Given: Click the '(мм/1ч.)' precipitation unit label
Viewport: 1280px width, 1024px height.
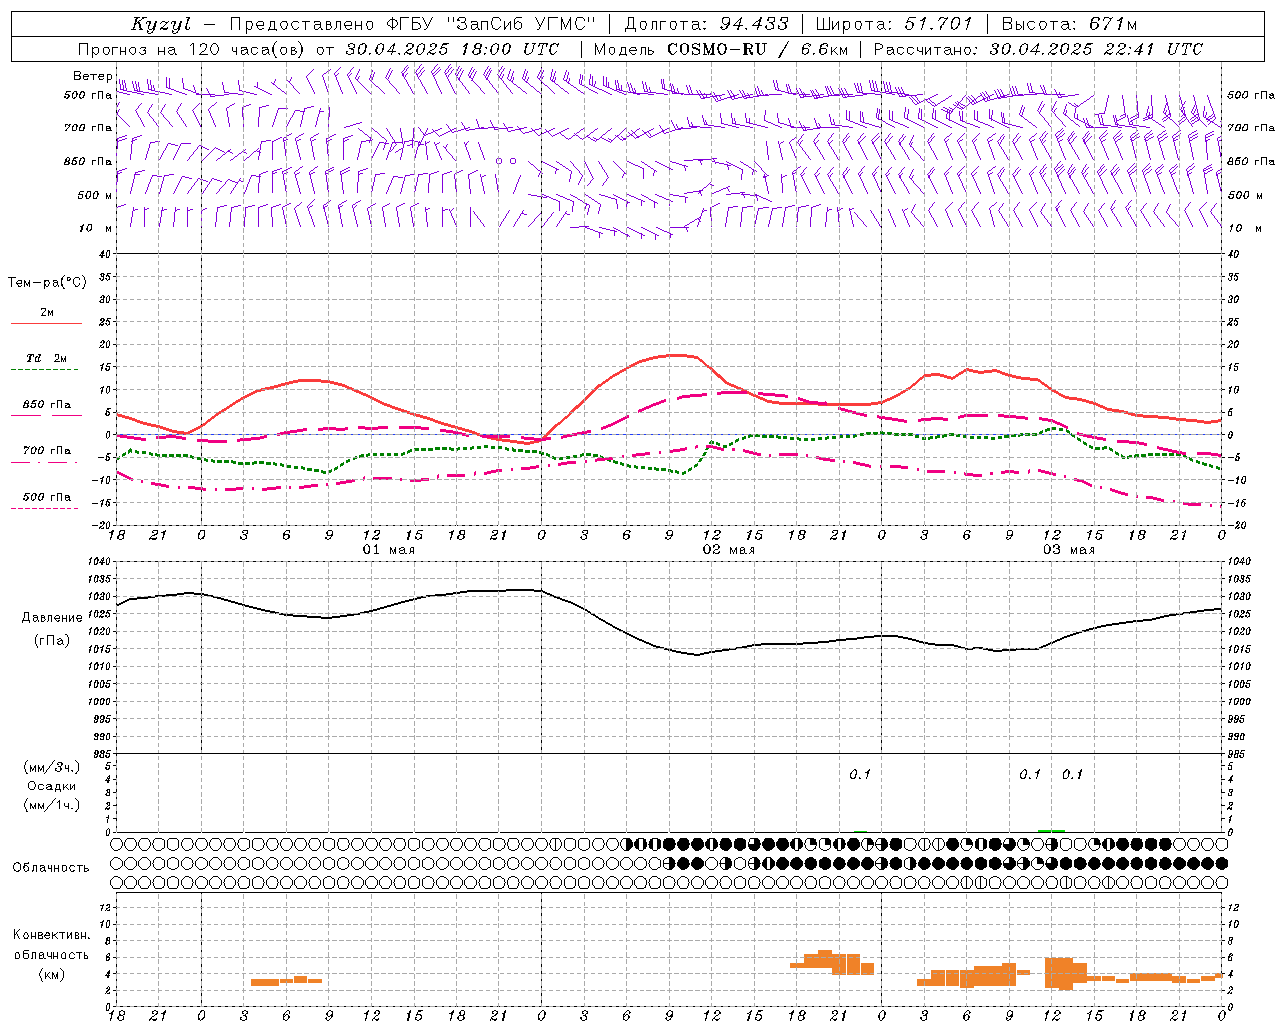Looking at the screenshot, I should 52,805.
